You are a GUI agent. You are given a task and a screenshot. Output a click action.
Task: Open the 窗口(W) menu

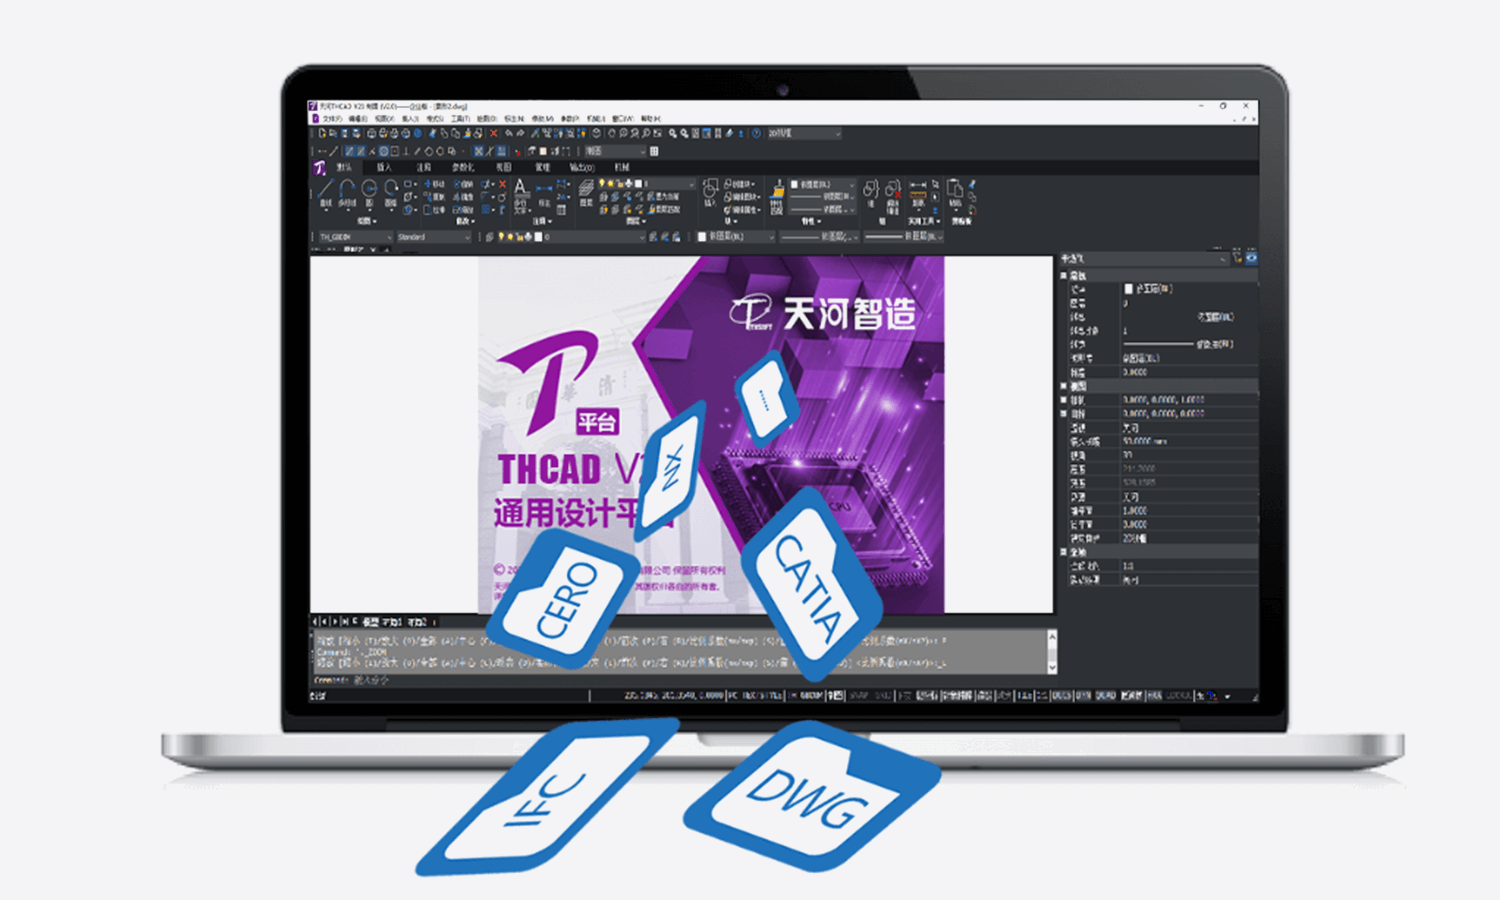coord(623,118)
